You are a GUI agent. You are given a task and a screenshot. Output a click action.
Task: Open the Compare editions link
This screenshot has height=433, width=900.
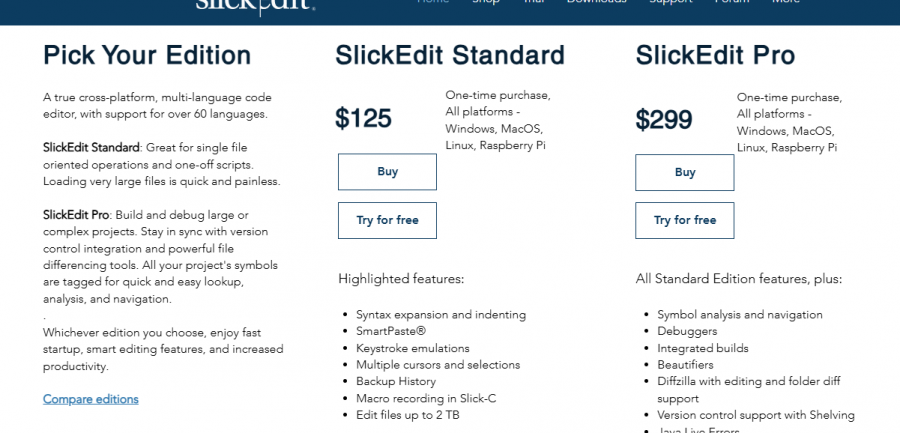(91, 399)
